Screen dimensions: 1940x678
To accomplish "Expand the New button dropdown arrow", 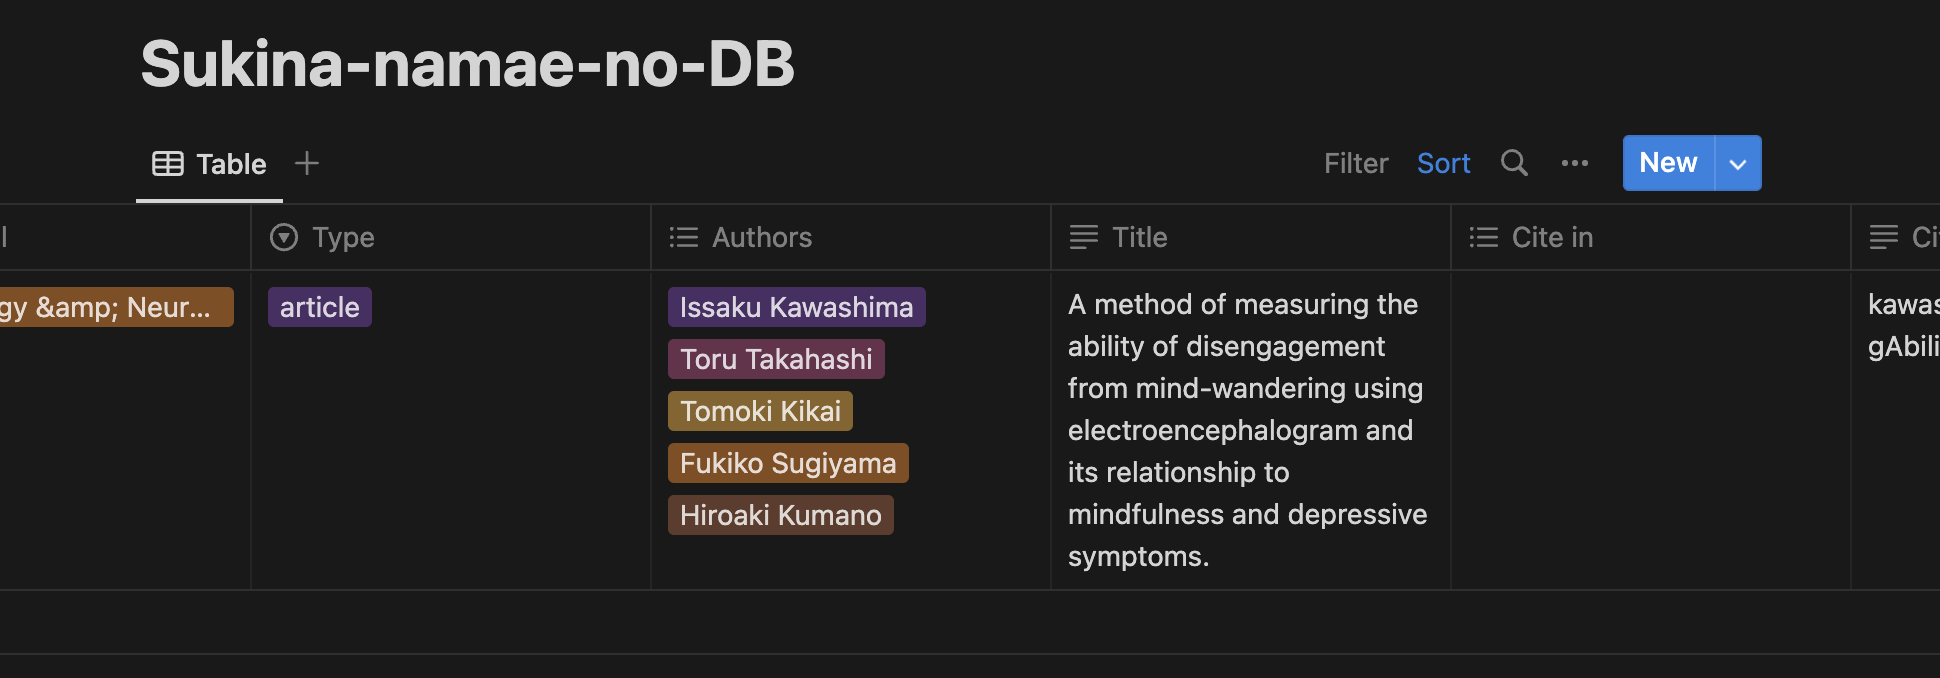I will (1738, 163).
